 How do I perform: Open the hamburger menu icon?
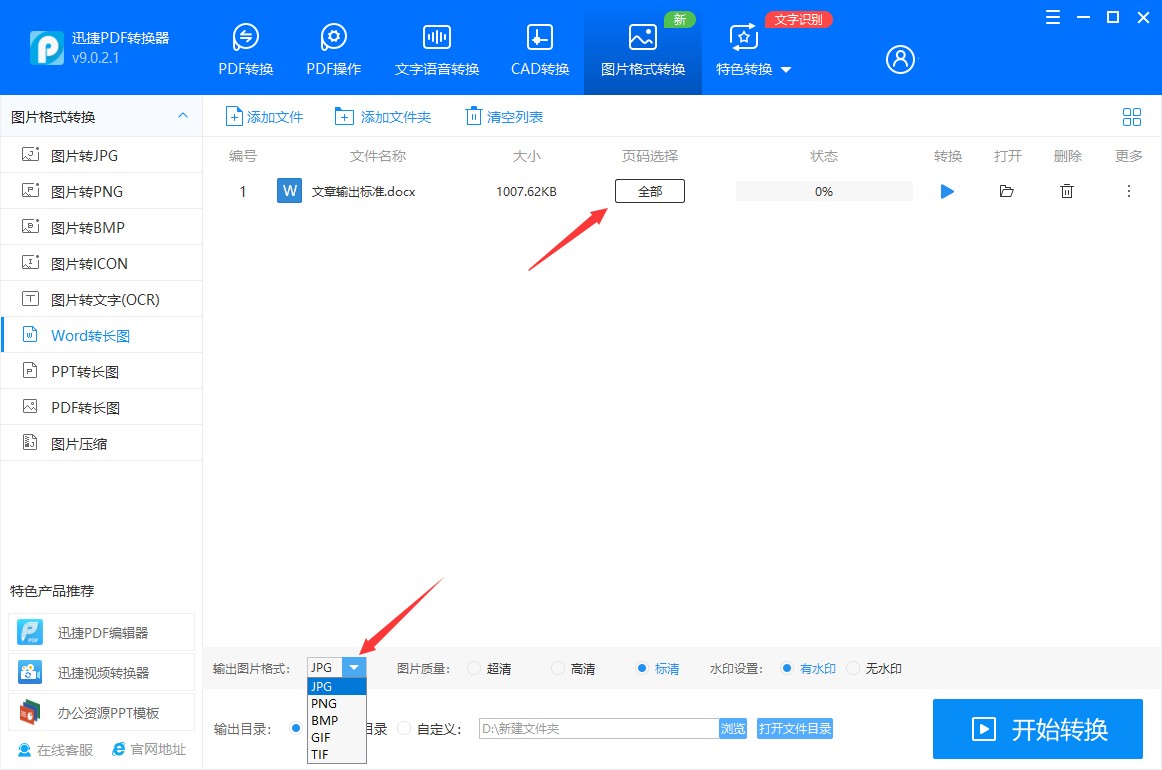[x=1052, y=17]
